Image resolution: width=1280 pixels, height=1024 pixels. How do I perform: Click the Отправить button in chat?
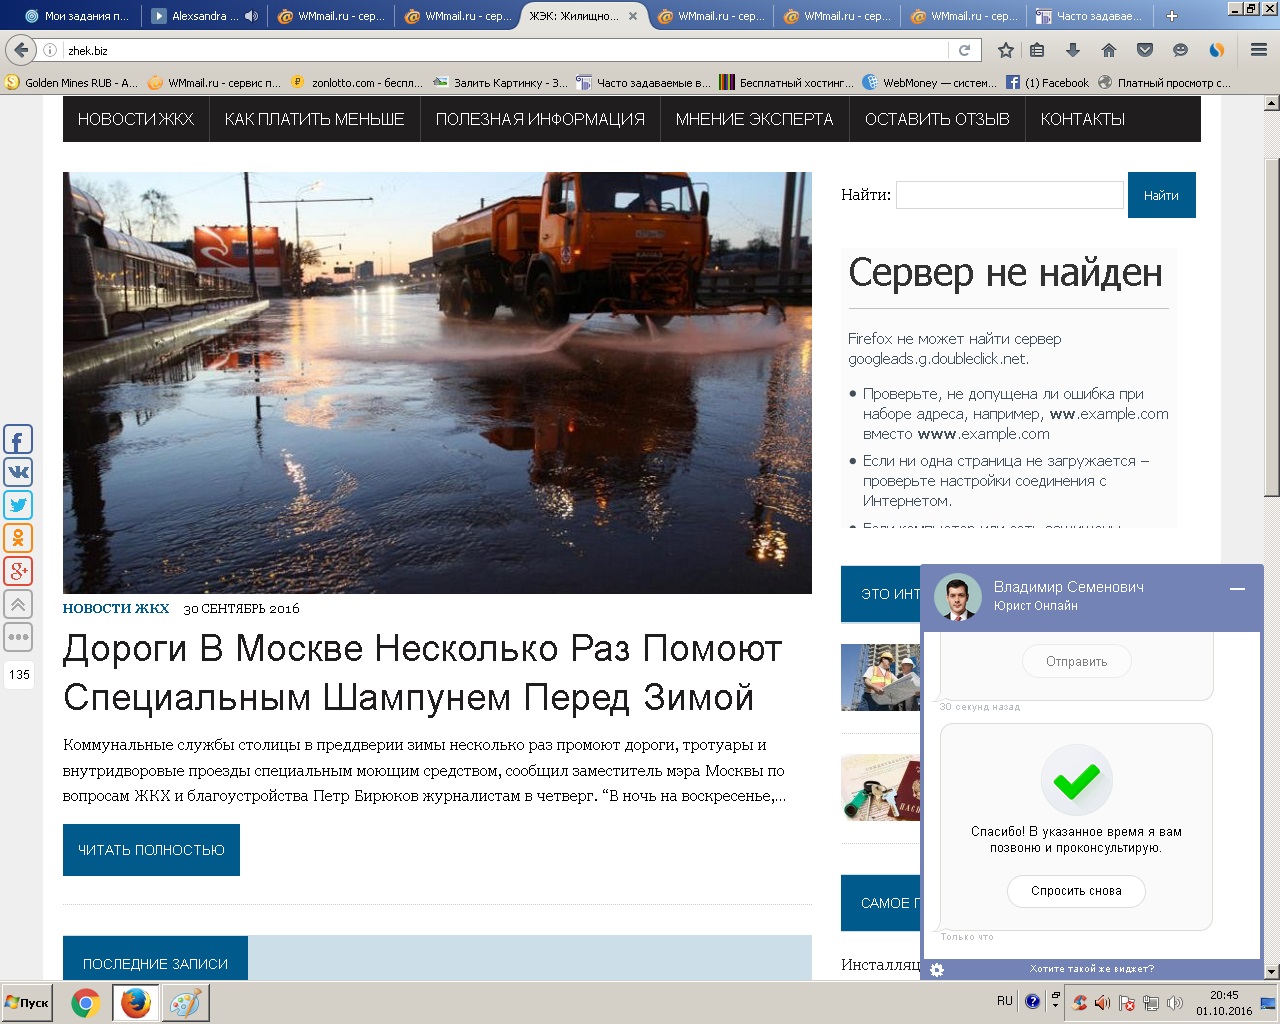pyautogui.click(x=1076, y=661)
